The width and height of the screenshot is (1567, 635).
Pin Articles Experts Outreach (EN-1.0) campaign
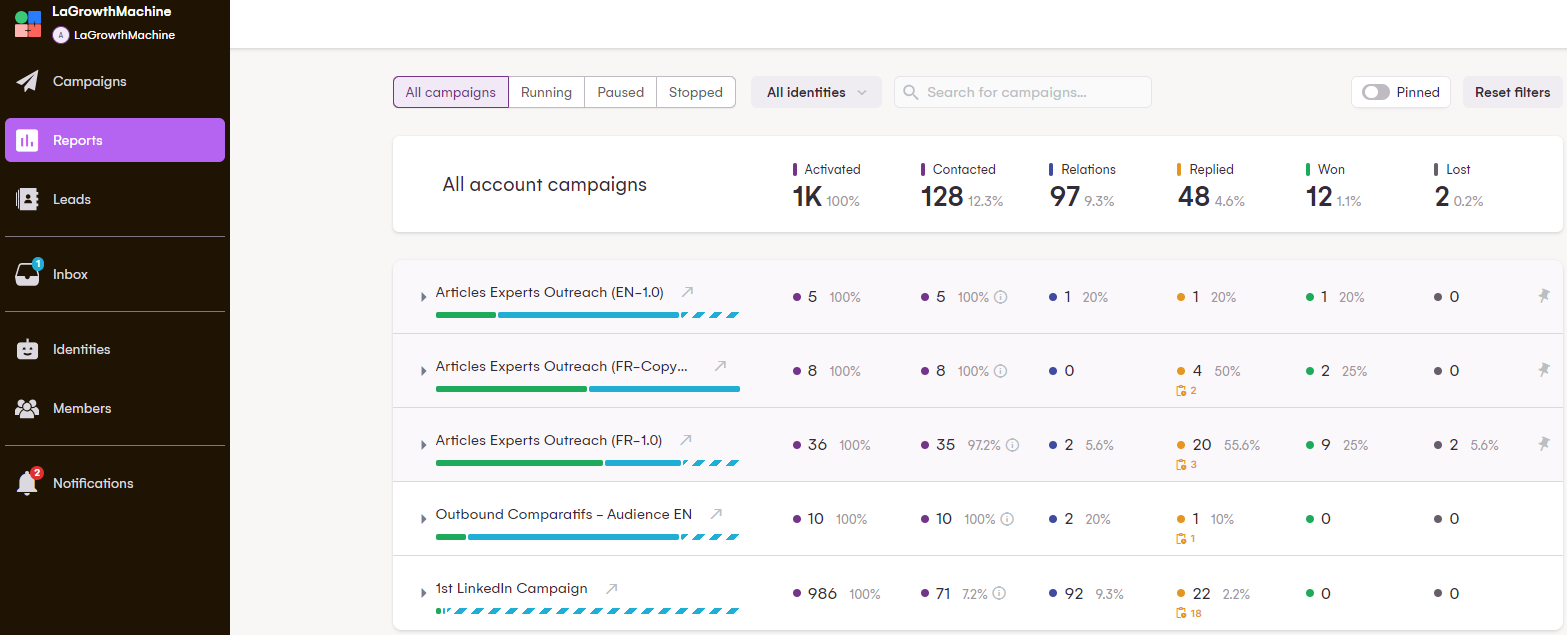pyautogui.click(x=1543, y=296)
